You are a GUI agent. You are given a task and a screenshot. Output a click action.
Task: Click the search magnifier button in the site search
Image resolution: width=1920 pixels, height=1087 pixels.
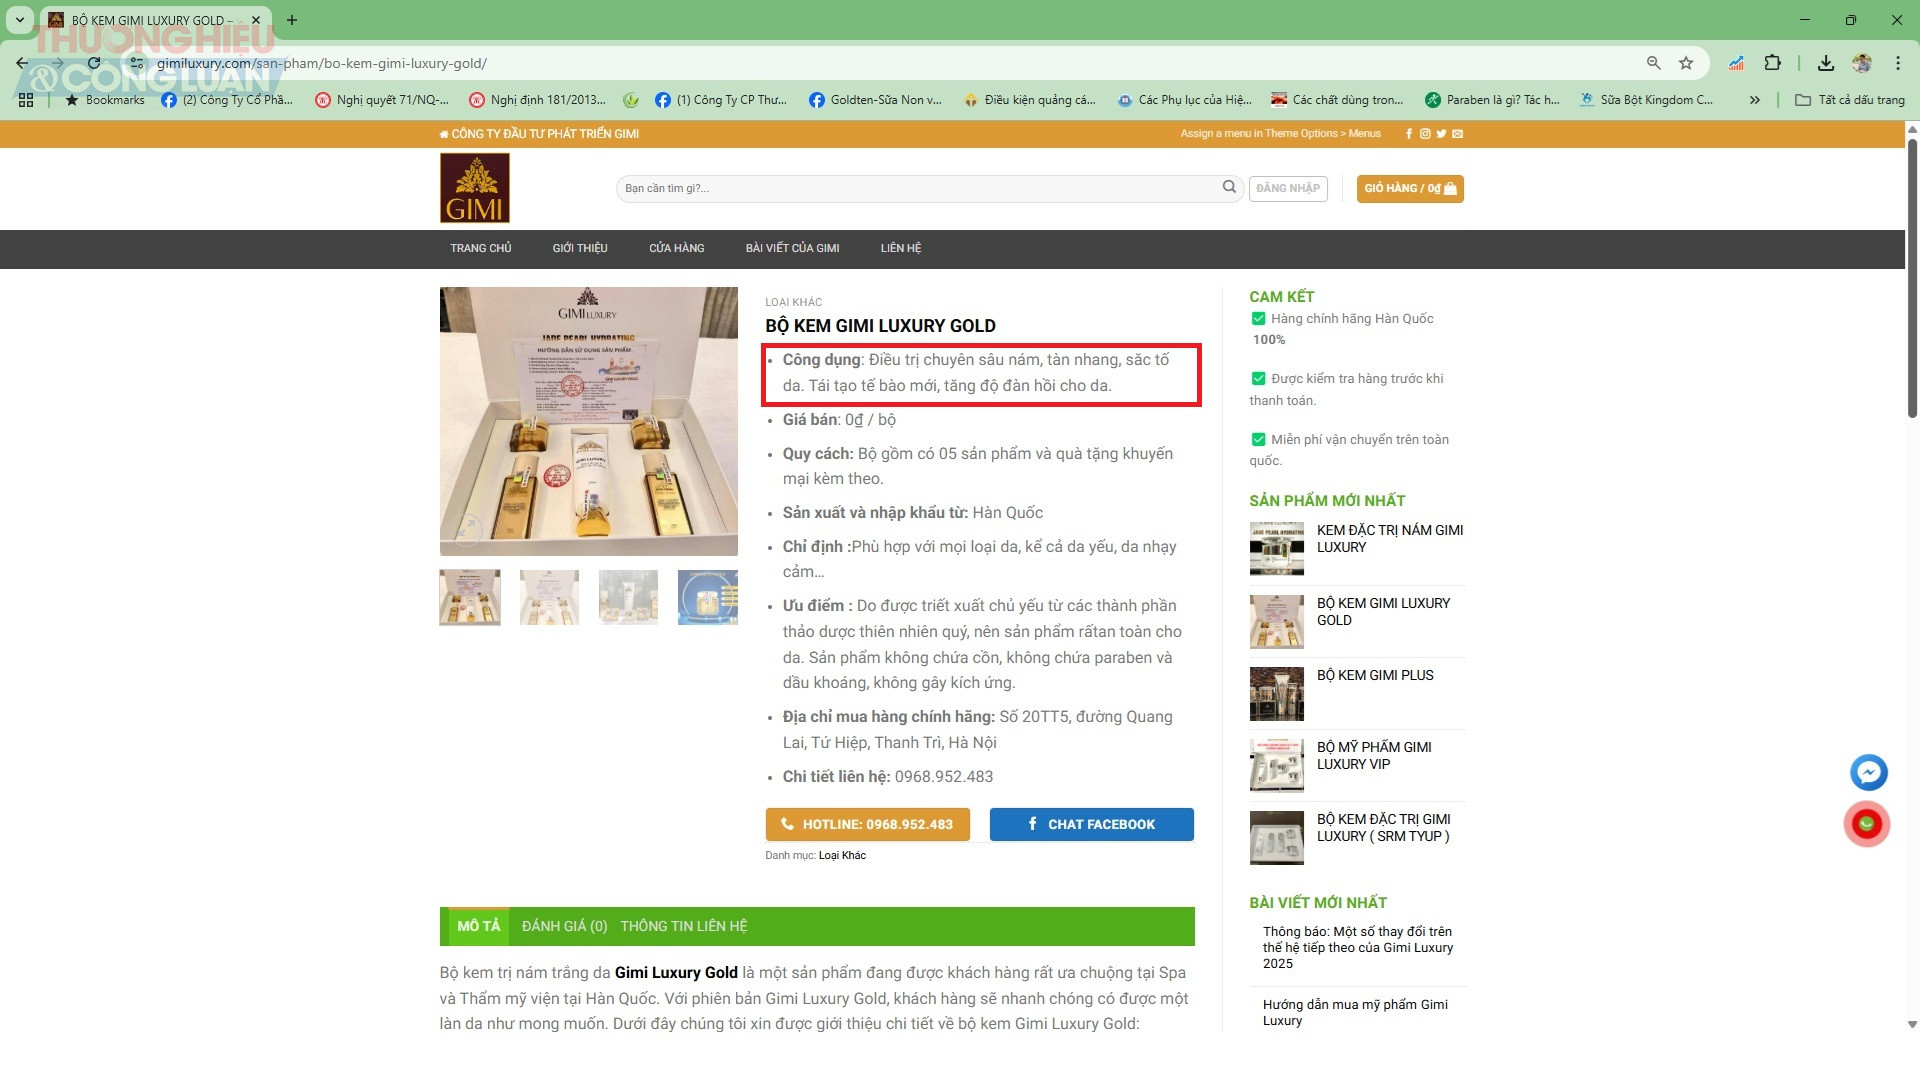1229,187
